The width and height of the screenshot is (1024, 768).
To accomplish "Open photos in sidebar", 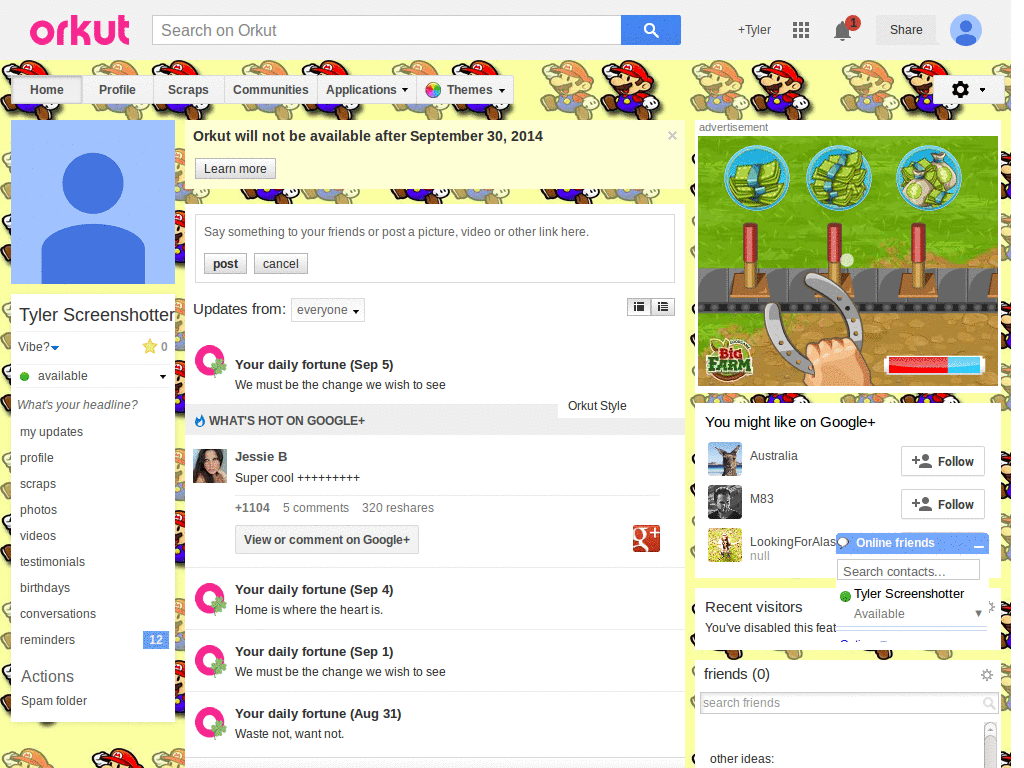I will [x=39, y=509].
